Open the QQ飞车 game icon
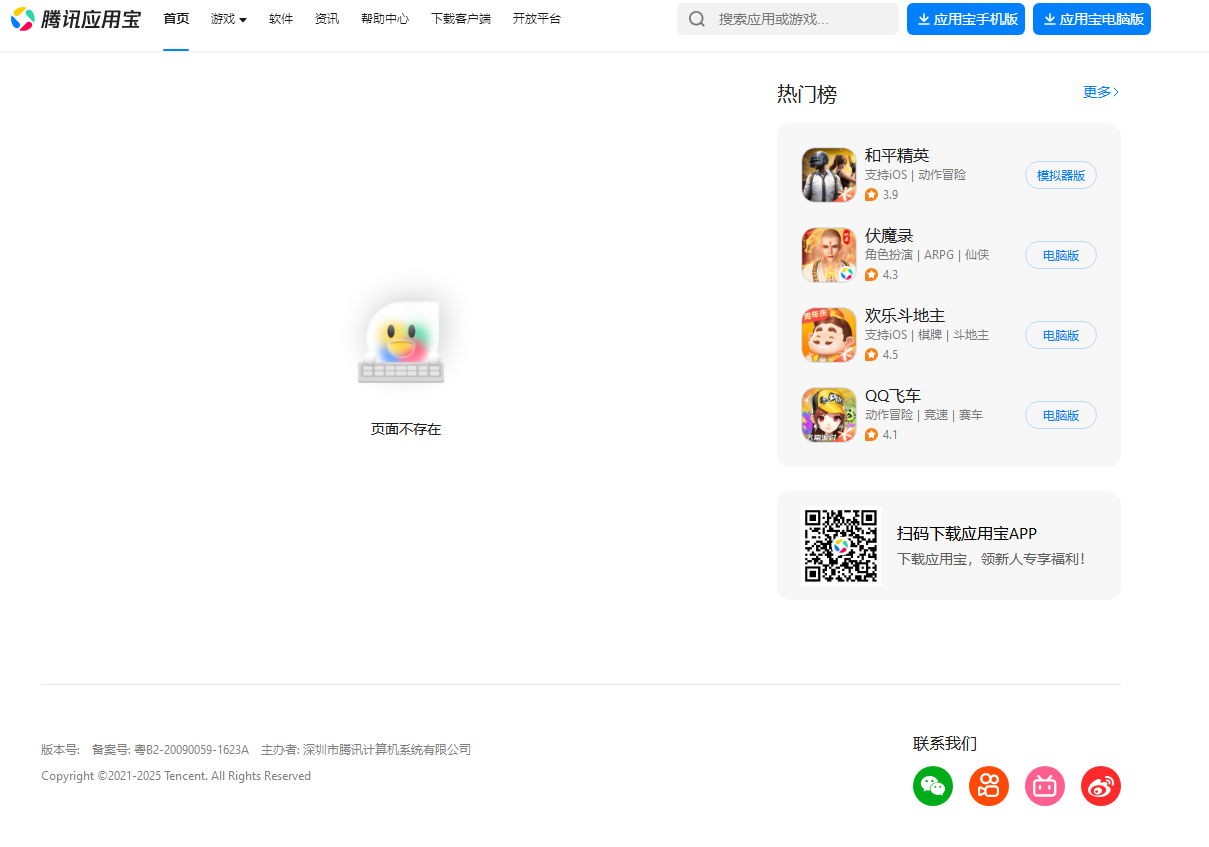Screen dimensions: 1209x847 coord(828,415)
